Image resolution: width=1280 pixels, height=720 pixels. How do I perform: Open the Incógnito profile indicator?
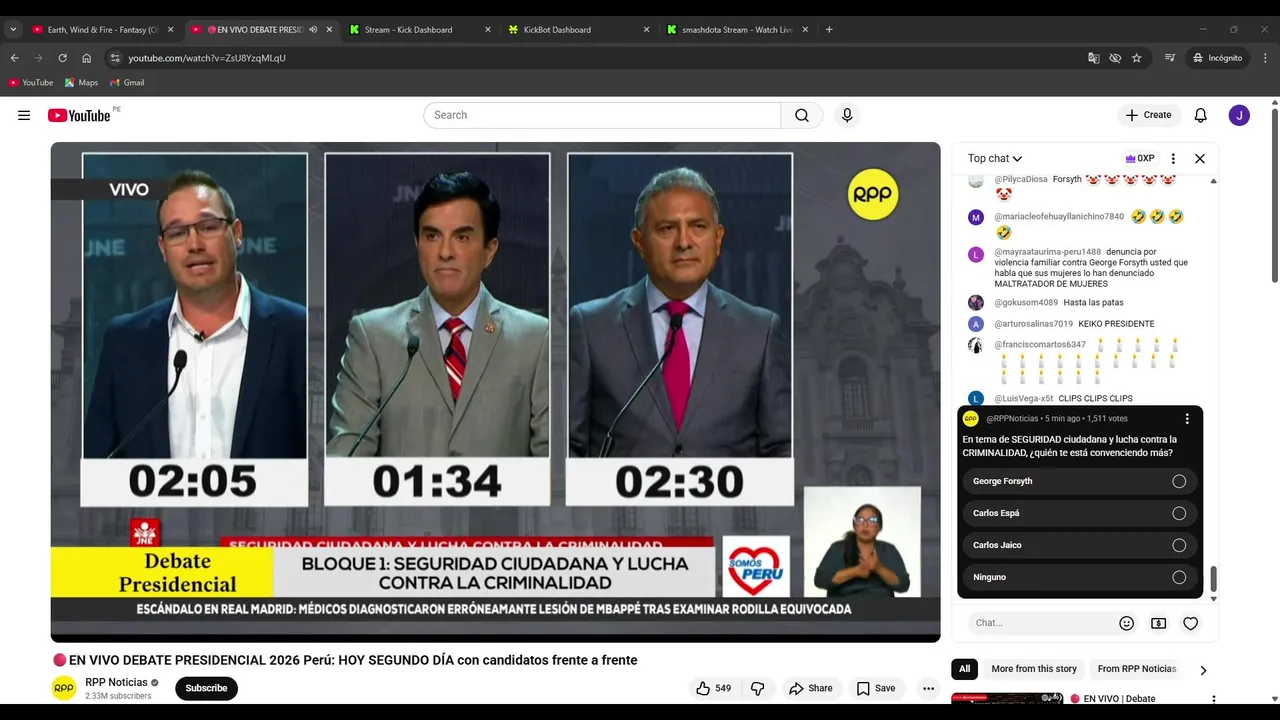click(1217, 58)
